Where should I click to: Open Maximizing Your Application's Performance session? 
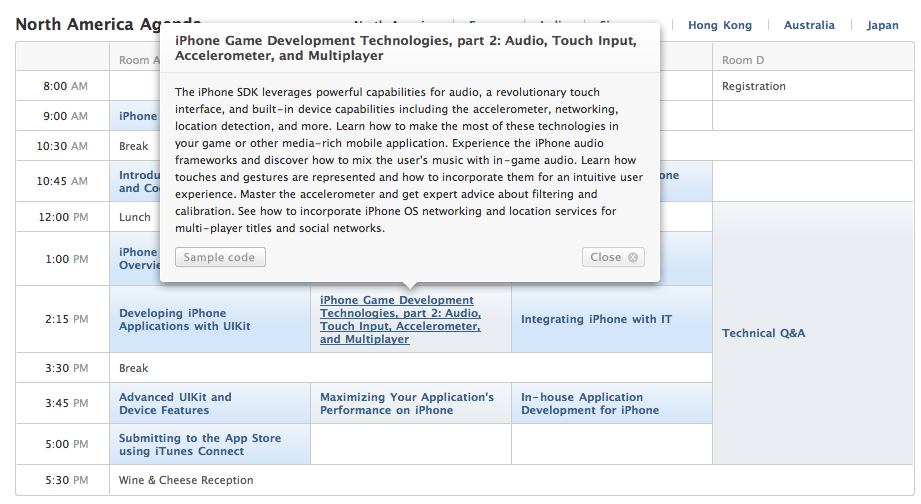[x=406, y=404]
